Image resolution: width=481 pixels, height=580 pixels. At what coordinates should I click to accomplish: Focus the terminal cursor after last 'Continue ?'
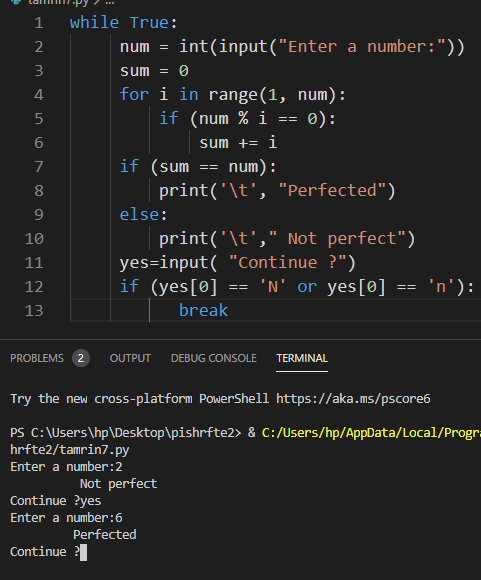(84, 552)
